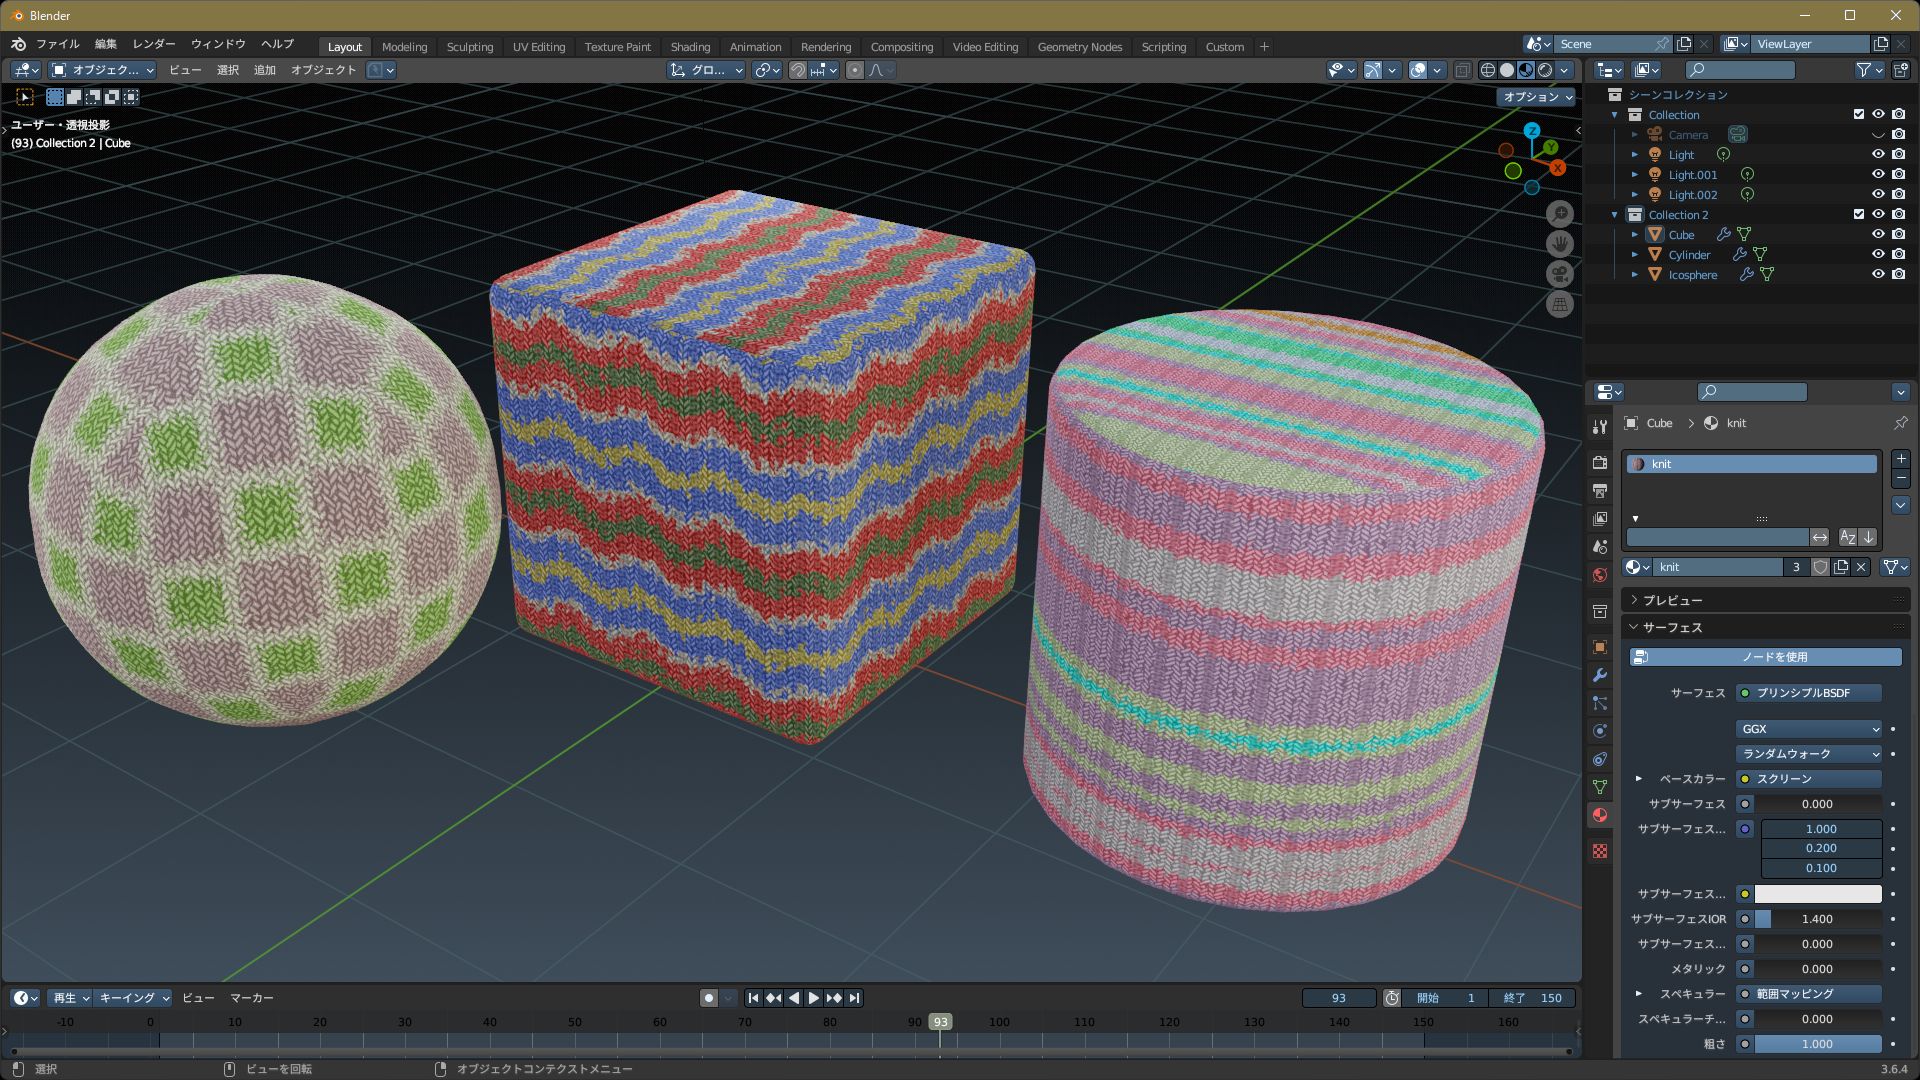Click the hand pan-view gizmo button

pos(1560,244)
